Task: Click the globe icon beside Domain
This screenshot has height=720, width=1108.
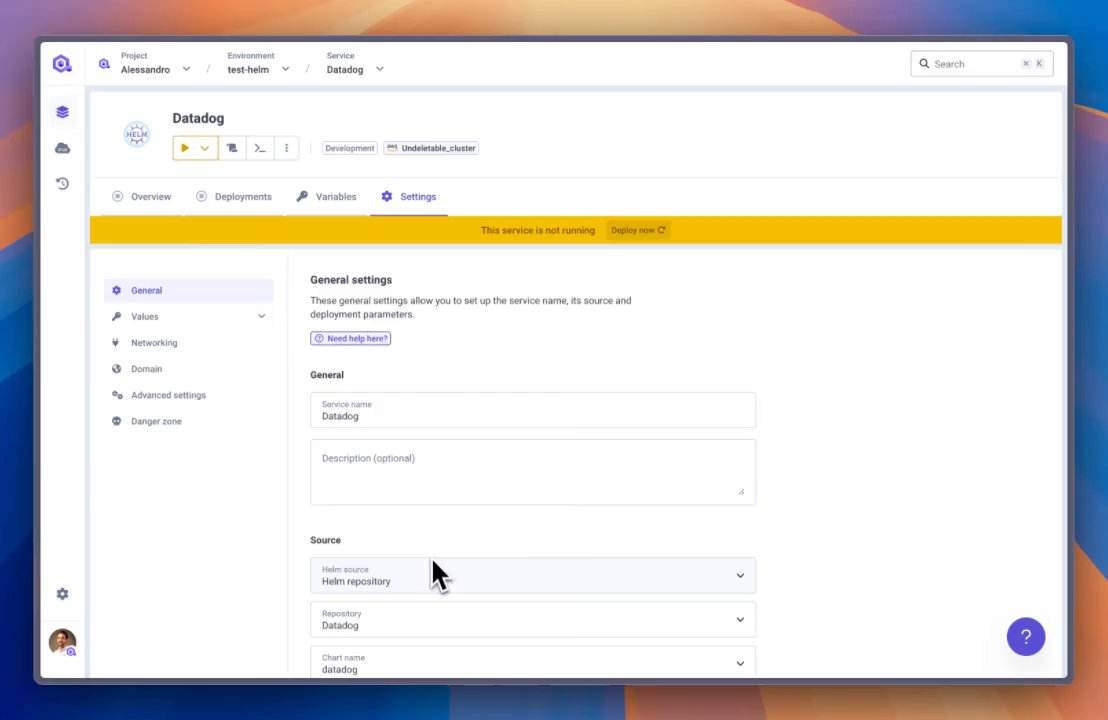Action: click(117, 369)
